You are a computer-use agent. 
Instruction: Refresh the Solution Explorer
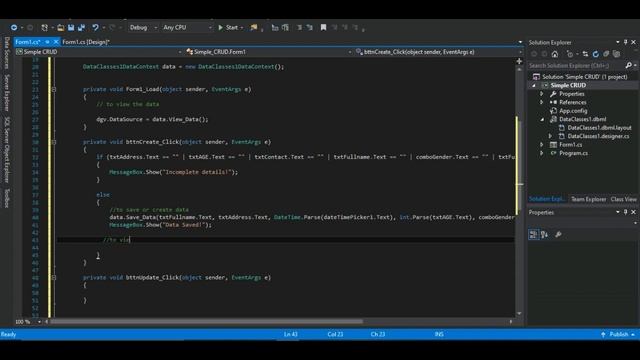tap(596, 54)
